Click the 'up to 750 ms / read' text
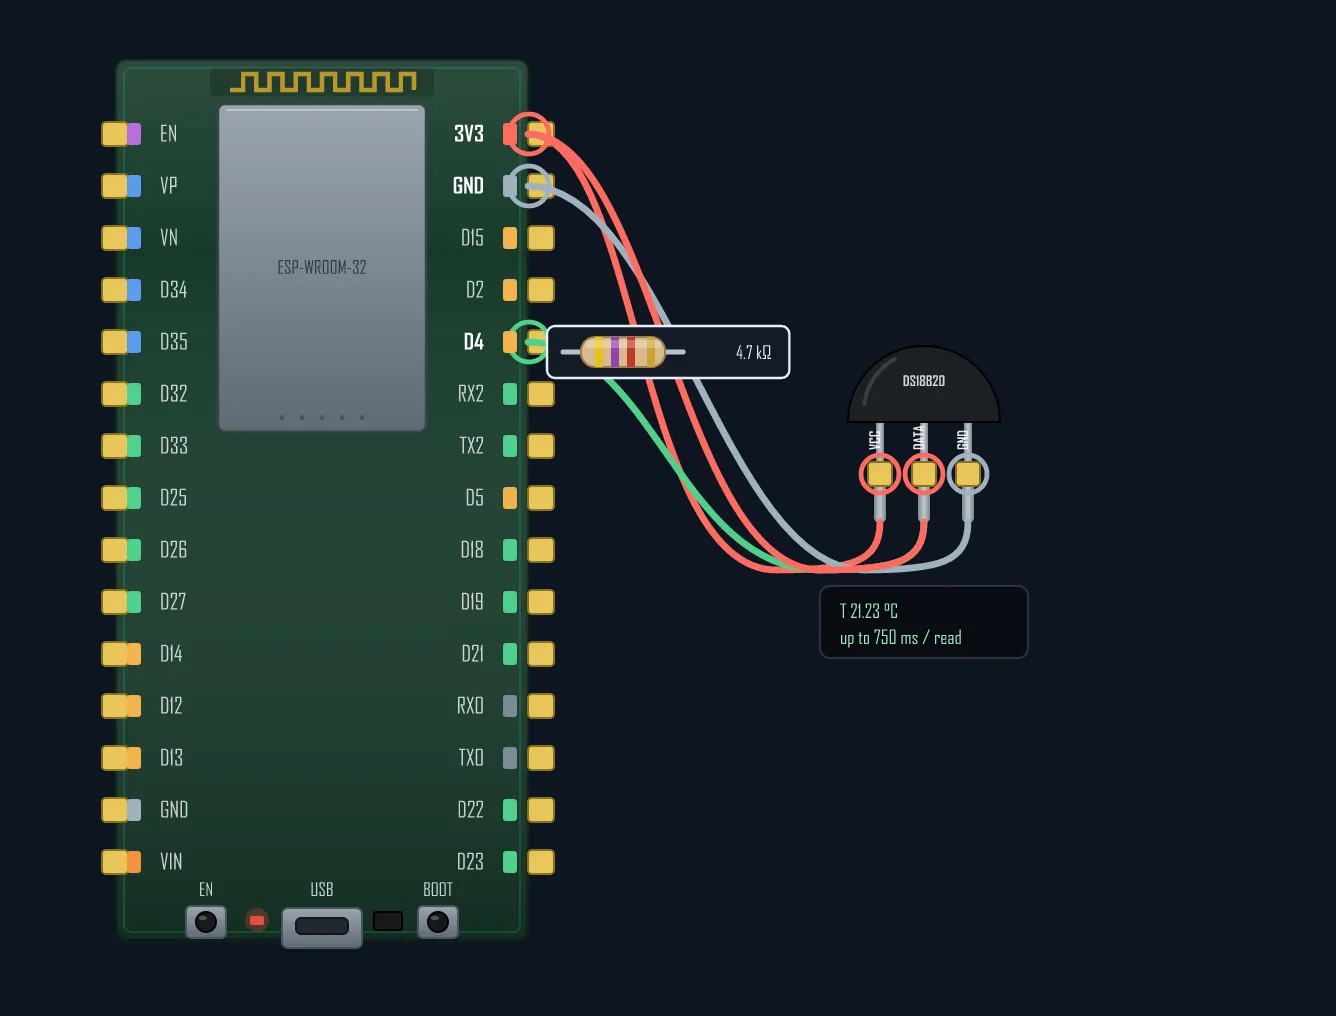 (901, 638)
